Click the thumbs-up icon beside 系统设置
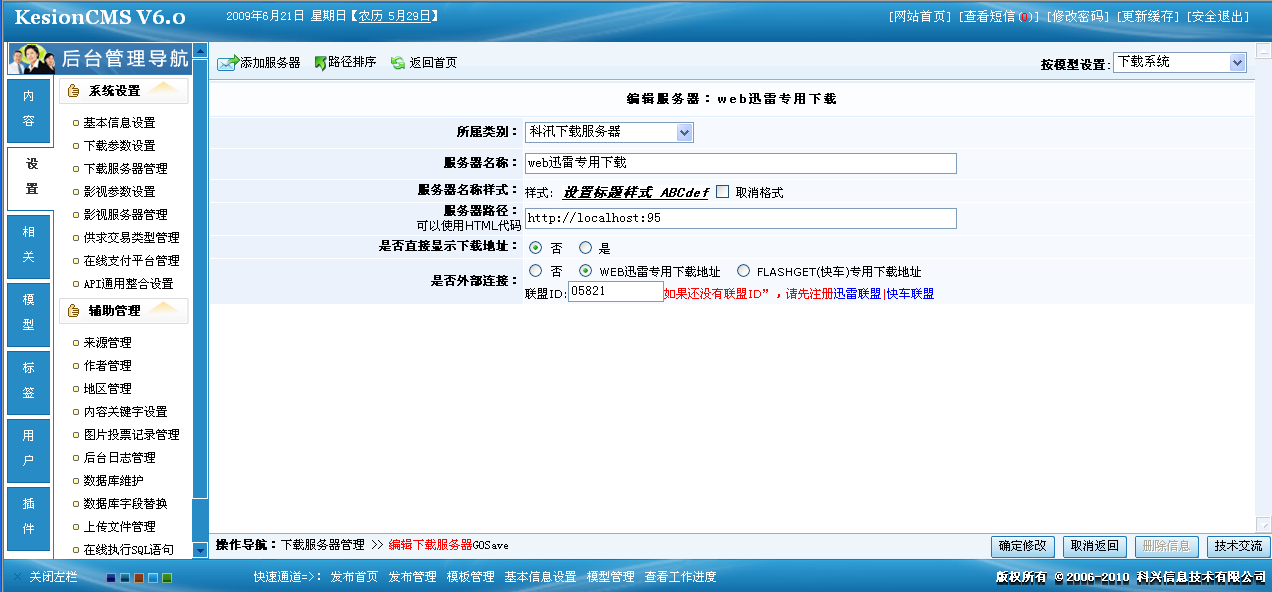 pos(73,91)
